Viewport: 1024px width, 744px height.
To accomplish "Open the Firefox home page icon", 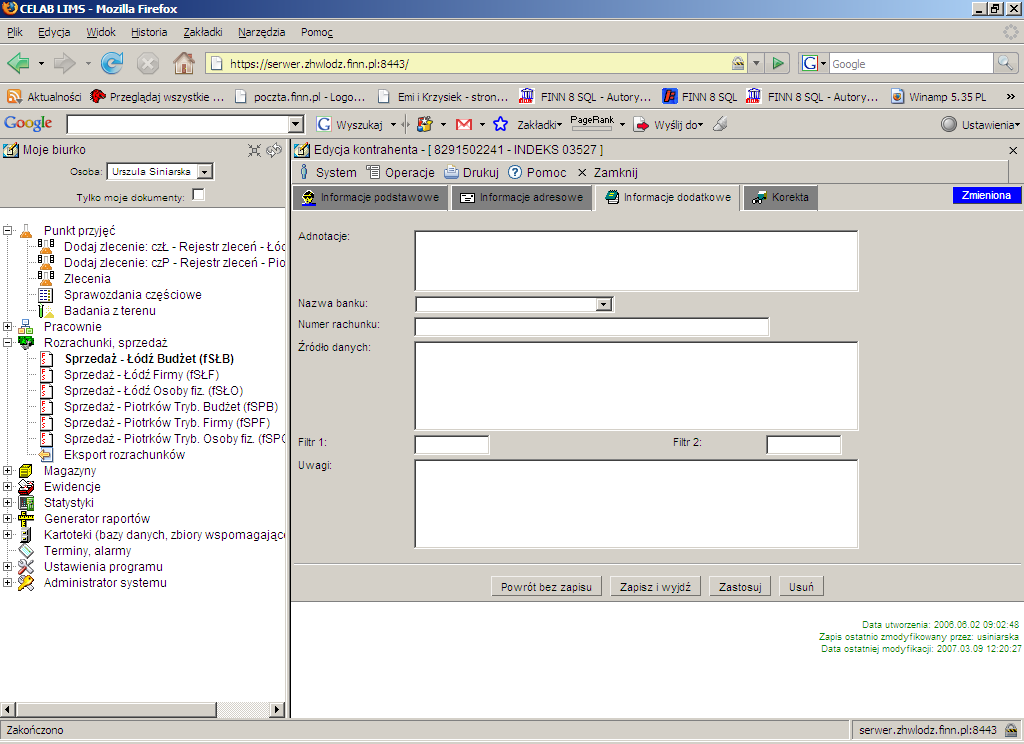I will (184, 63).
